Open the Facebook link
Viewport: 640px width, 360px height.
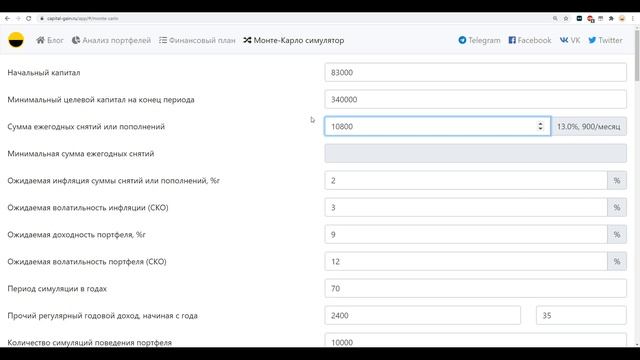(x=530, y=40)
